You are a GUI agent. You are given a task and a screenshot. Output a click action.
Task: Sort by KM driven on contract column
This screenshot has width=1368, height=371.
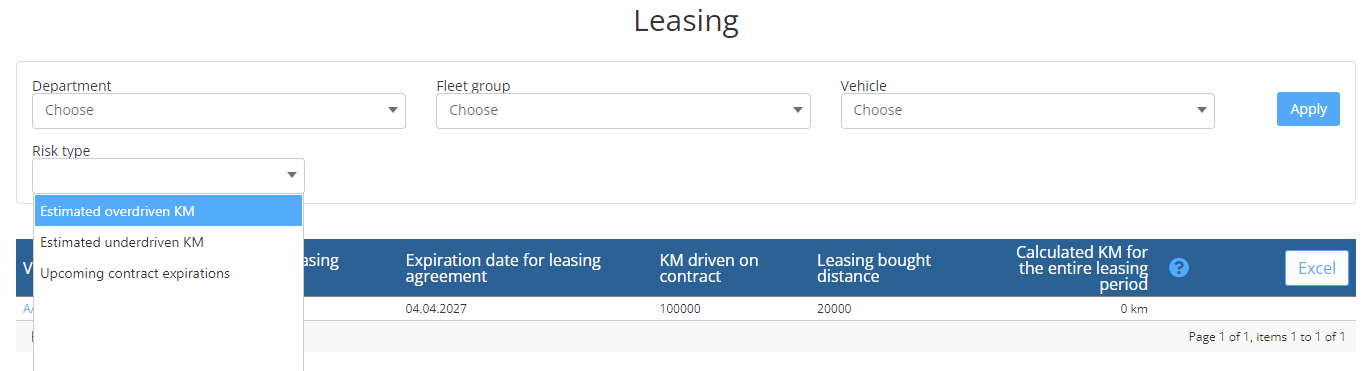(x=709, y=268)
